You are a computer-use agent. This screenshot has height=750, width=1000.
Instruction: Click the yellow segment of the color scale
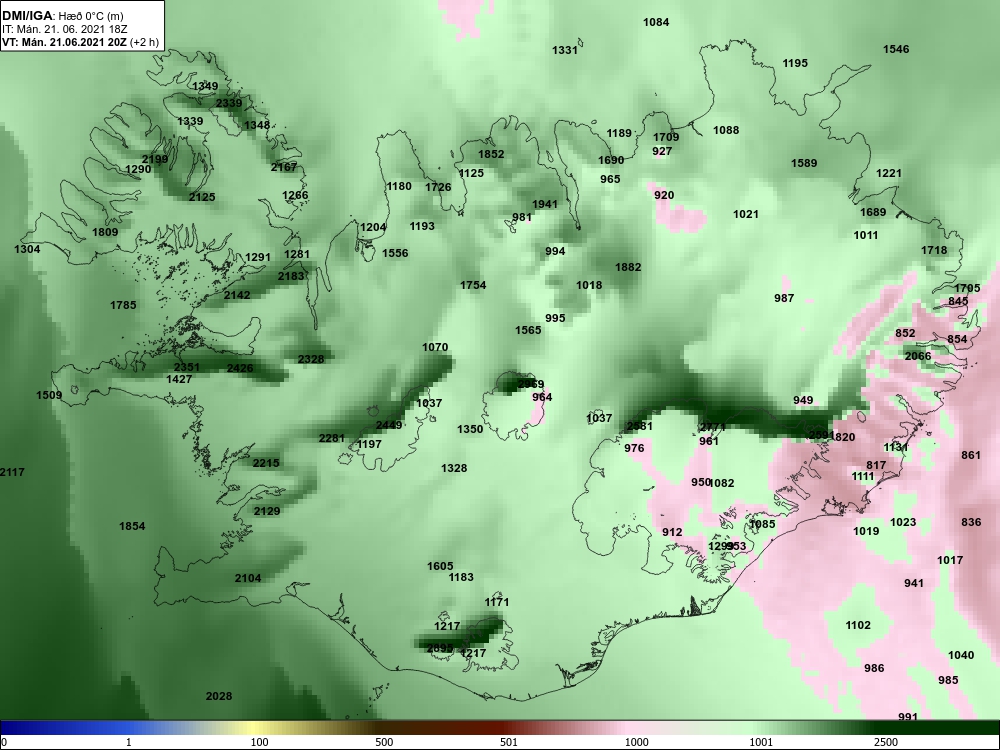255,728
